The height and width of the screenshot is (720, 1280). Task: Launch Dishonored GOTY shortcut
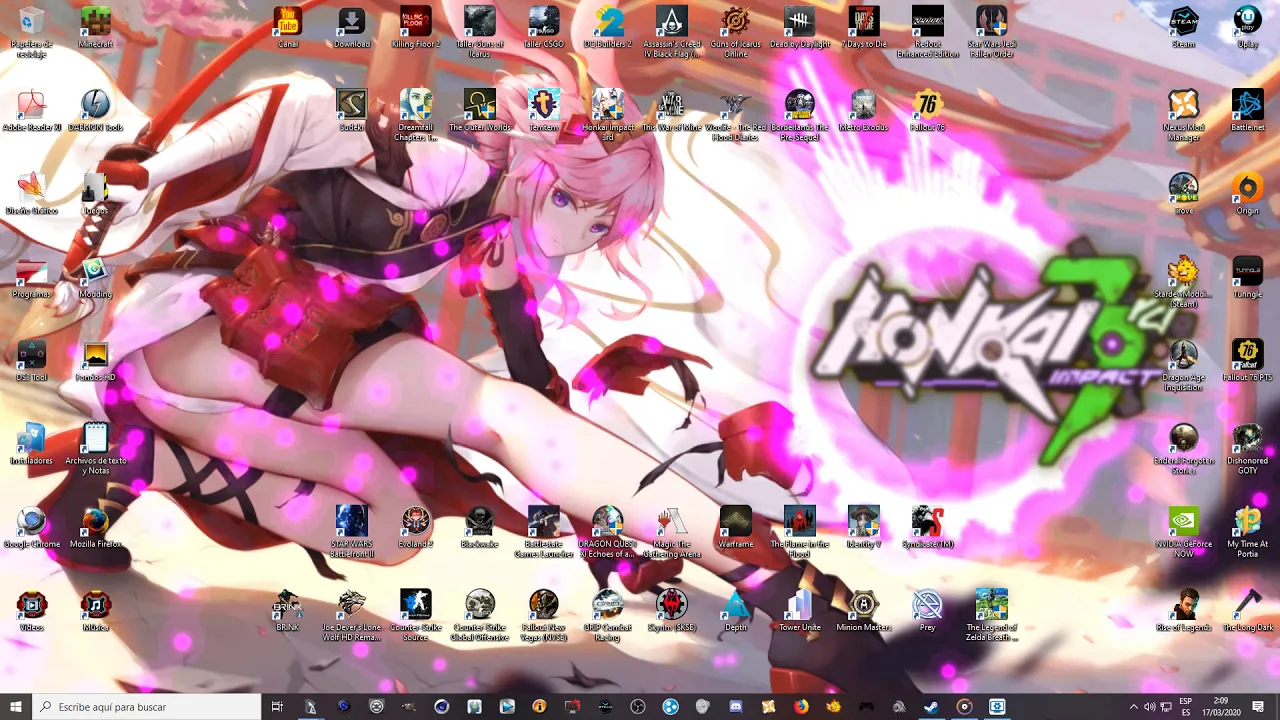(x=1247, y=448)
